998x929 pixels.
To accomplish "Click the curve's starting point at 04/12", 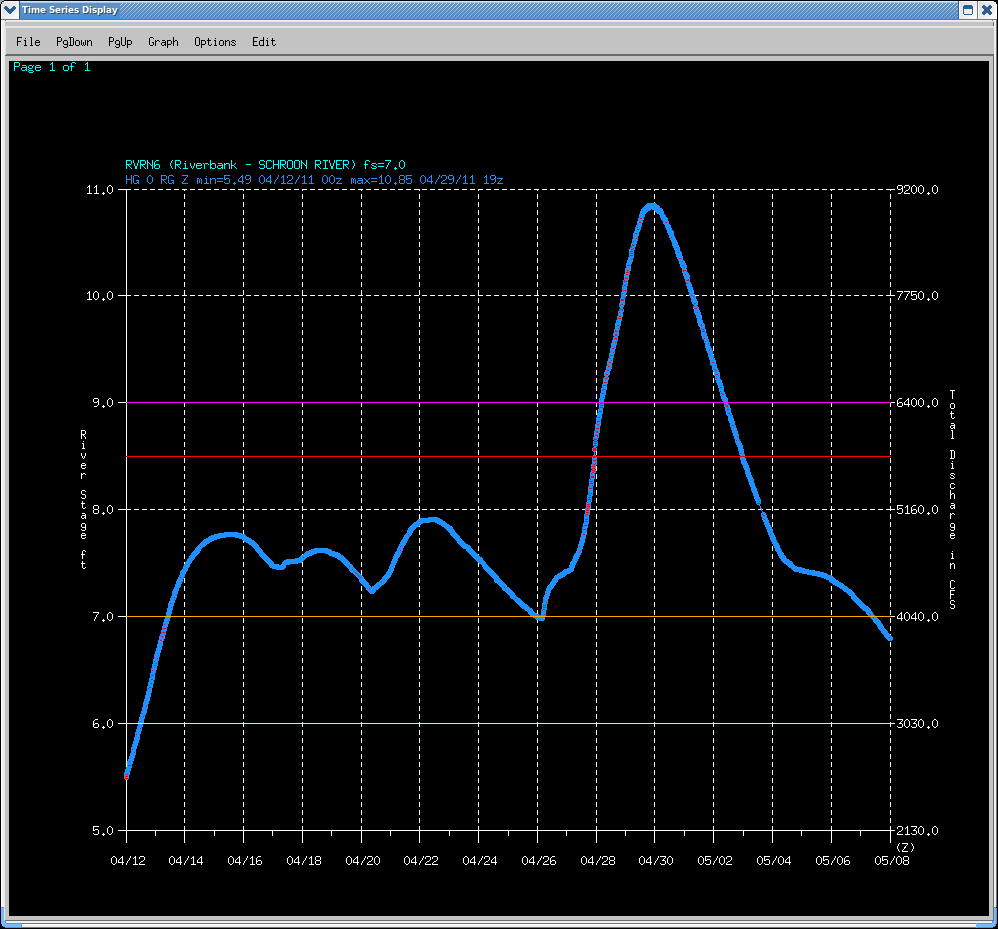I will click(x=127, y=776).
